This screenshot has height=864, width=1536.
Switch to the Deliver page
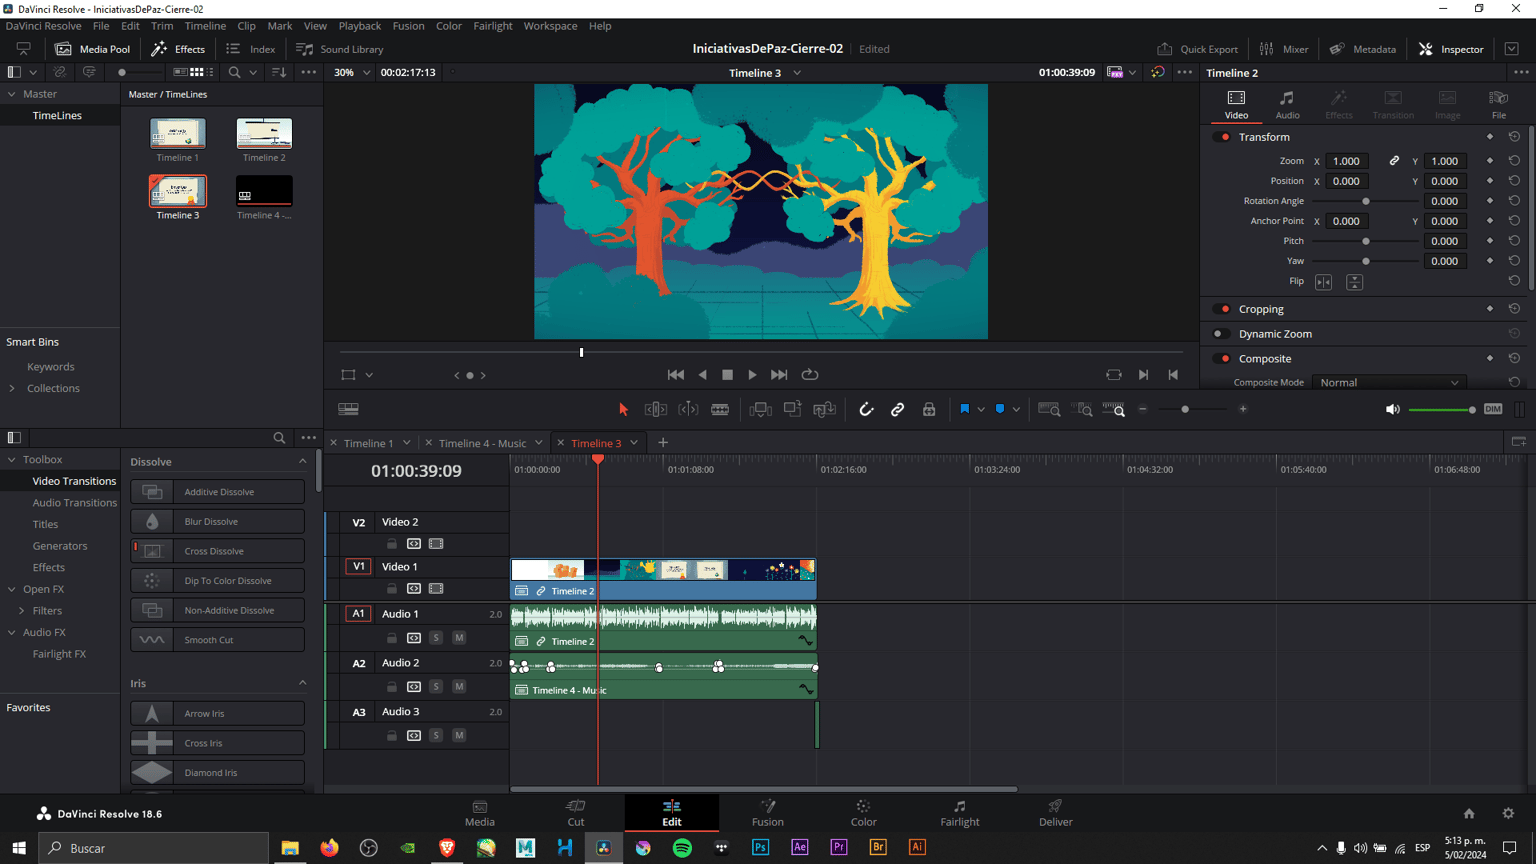coord(1055,813)
